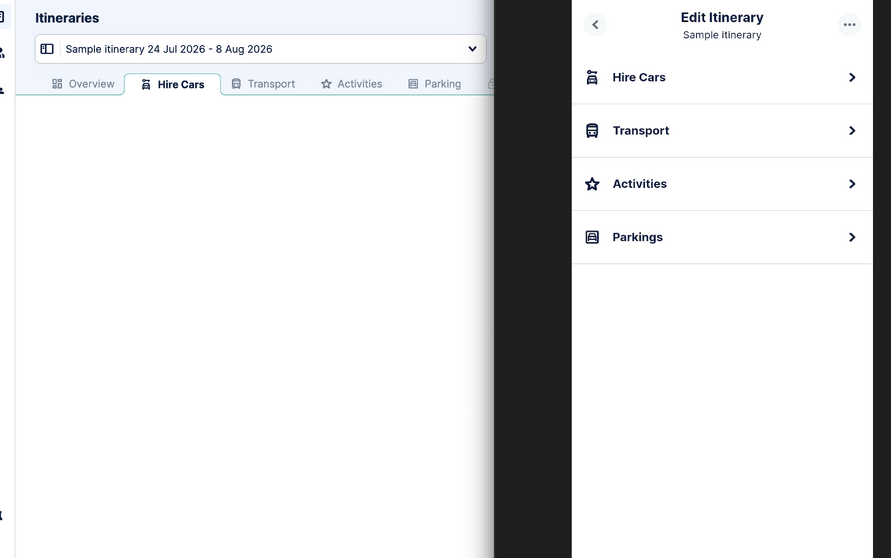Go to the Parking tab

pyautogui.click(x=435, y=84)
